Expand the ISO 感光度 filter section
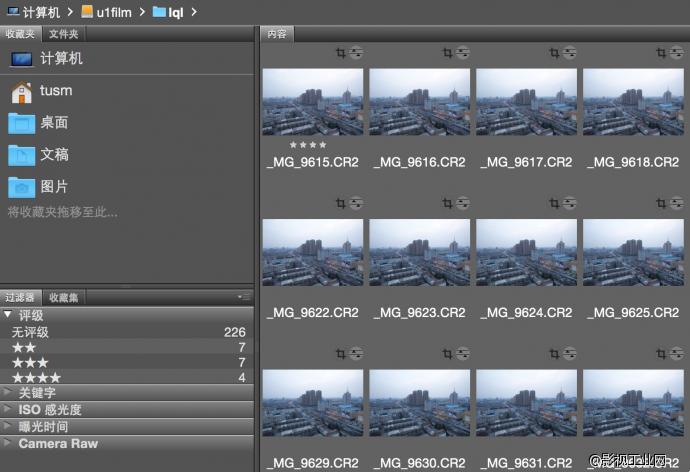Image resolution: width=690 pixels, height=472 pixels. [x=7, y=409]
